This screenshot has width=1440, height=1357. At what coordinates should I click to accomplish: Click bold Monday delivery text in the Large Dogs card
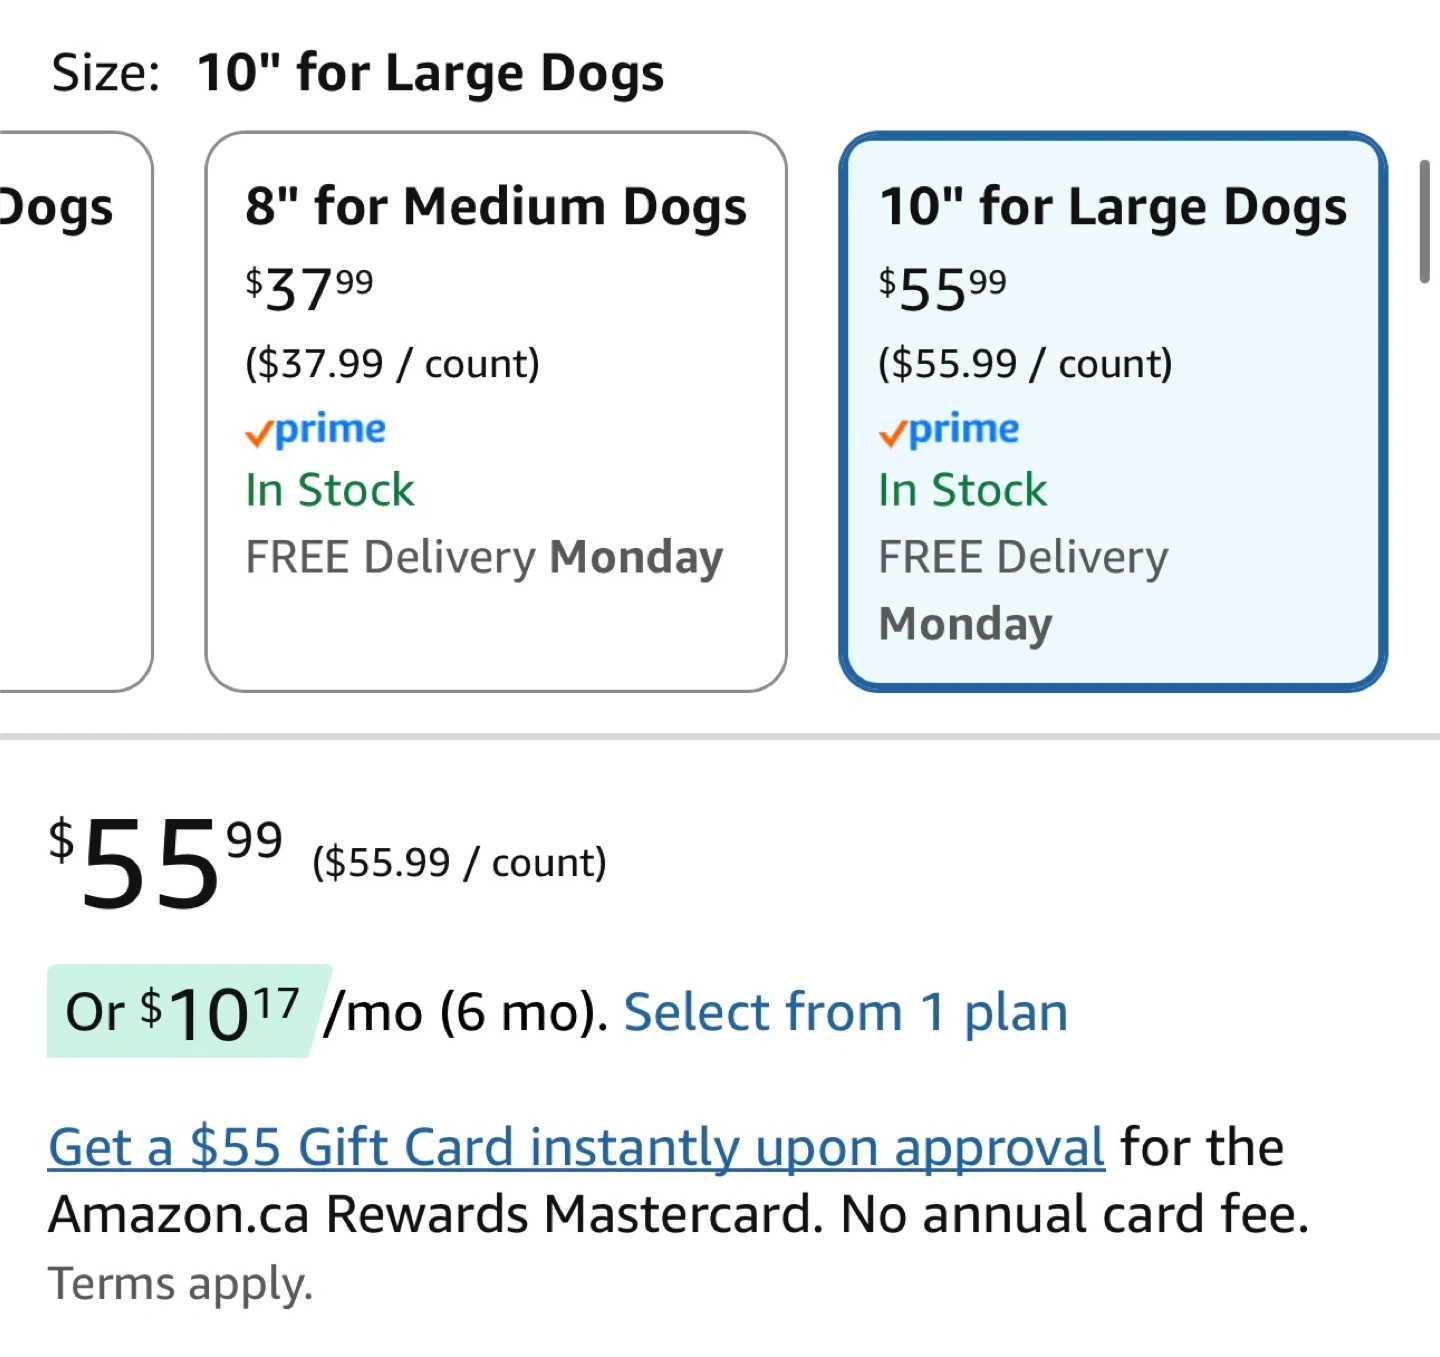point(966,624)
